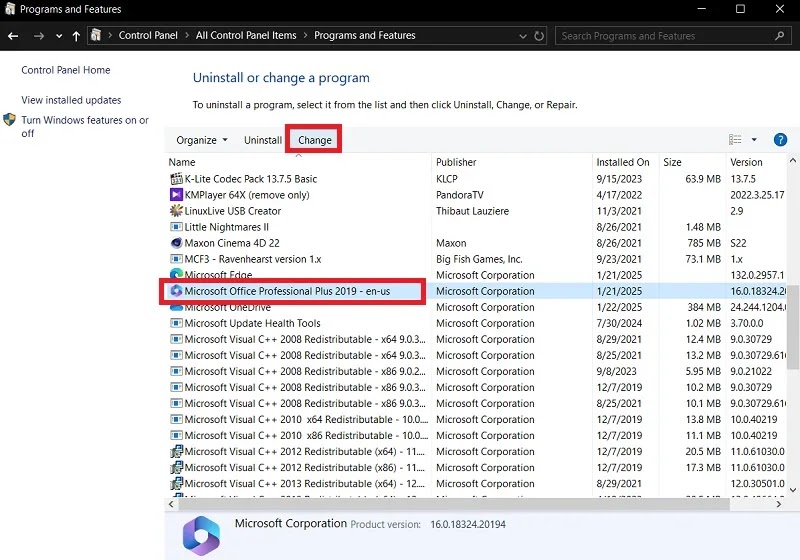Sort by the Name column header

coord(182,162)
